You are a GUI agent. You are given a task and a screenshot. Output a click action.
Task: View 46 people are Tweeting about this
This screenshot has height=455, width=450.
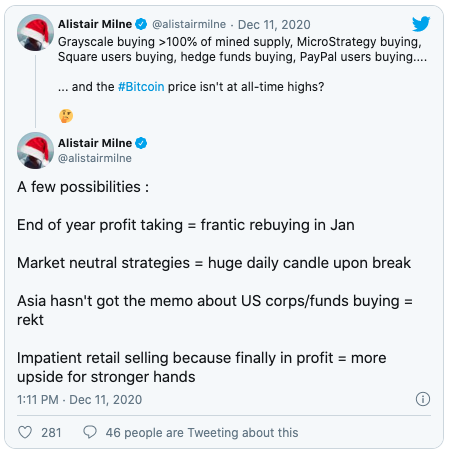coord(202,432)
